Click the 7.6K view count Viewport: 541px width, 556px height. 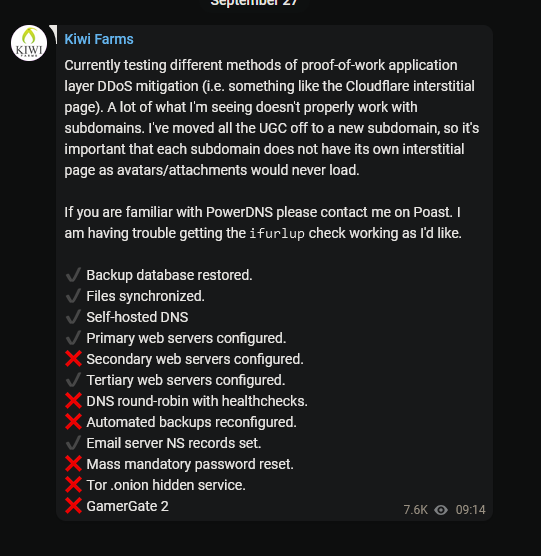tap(415, 510)
